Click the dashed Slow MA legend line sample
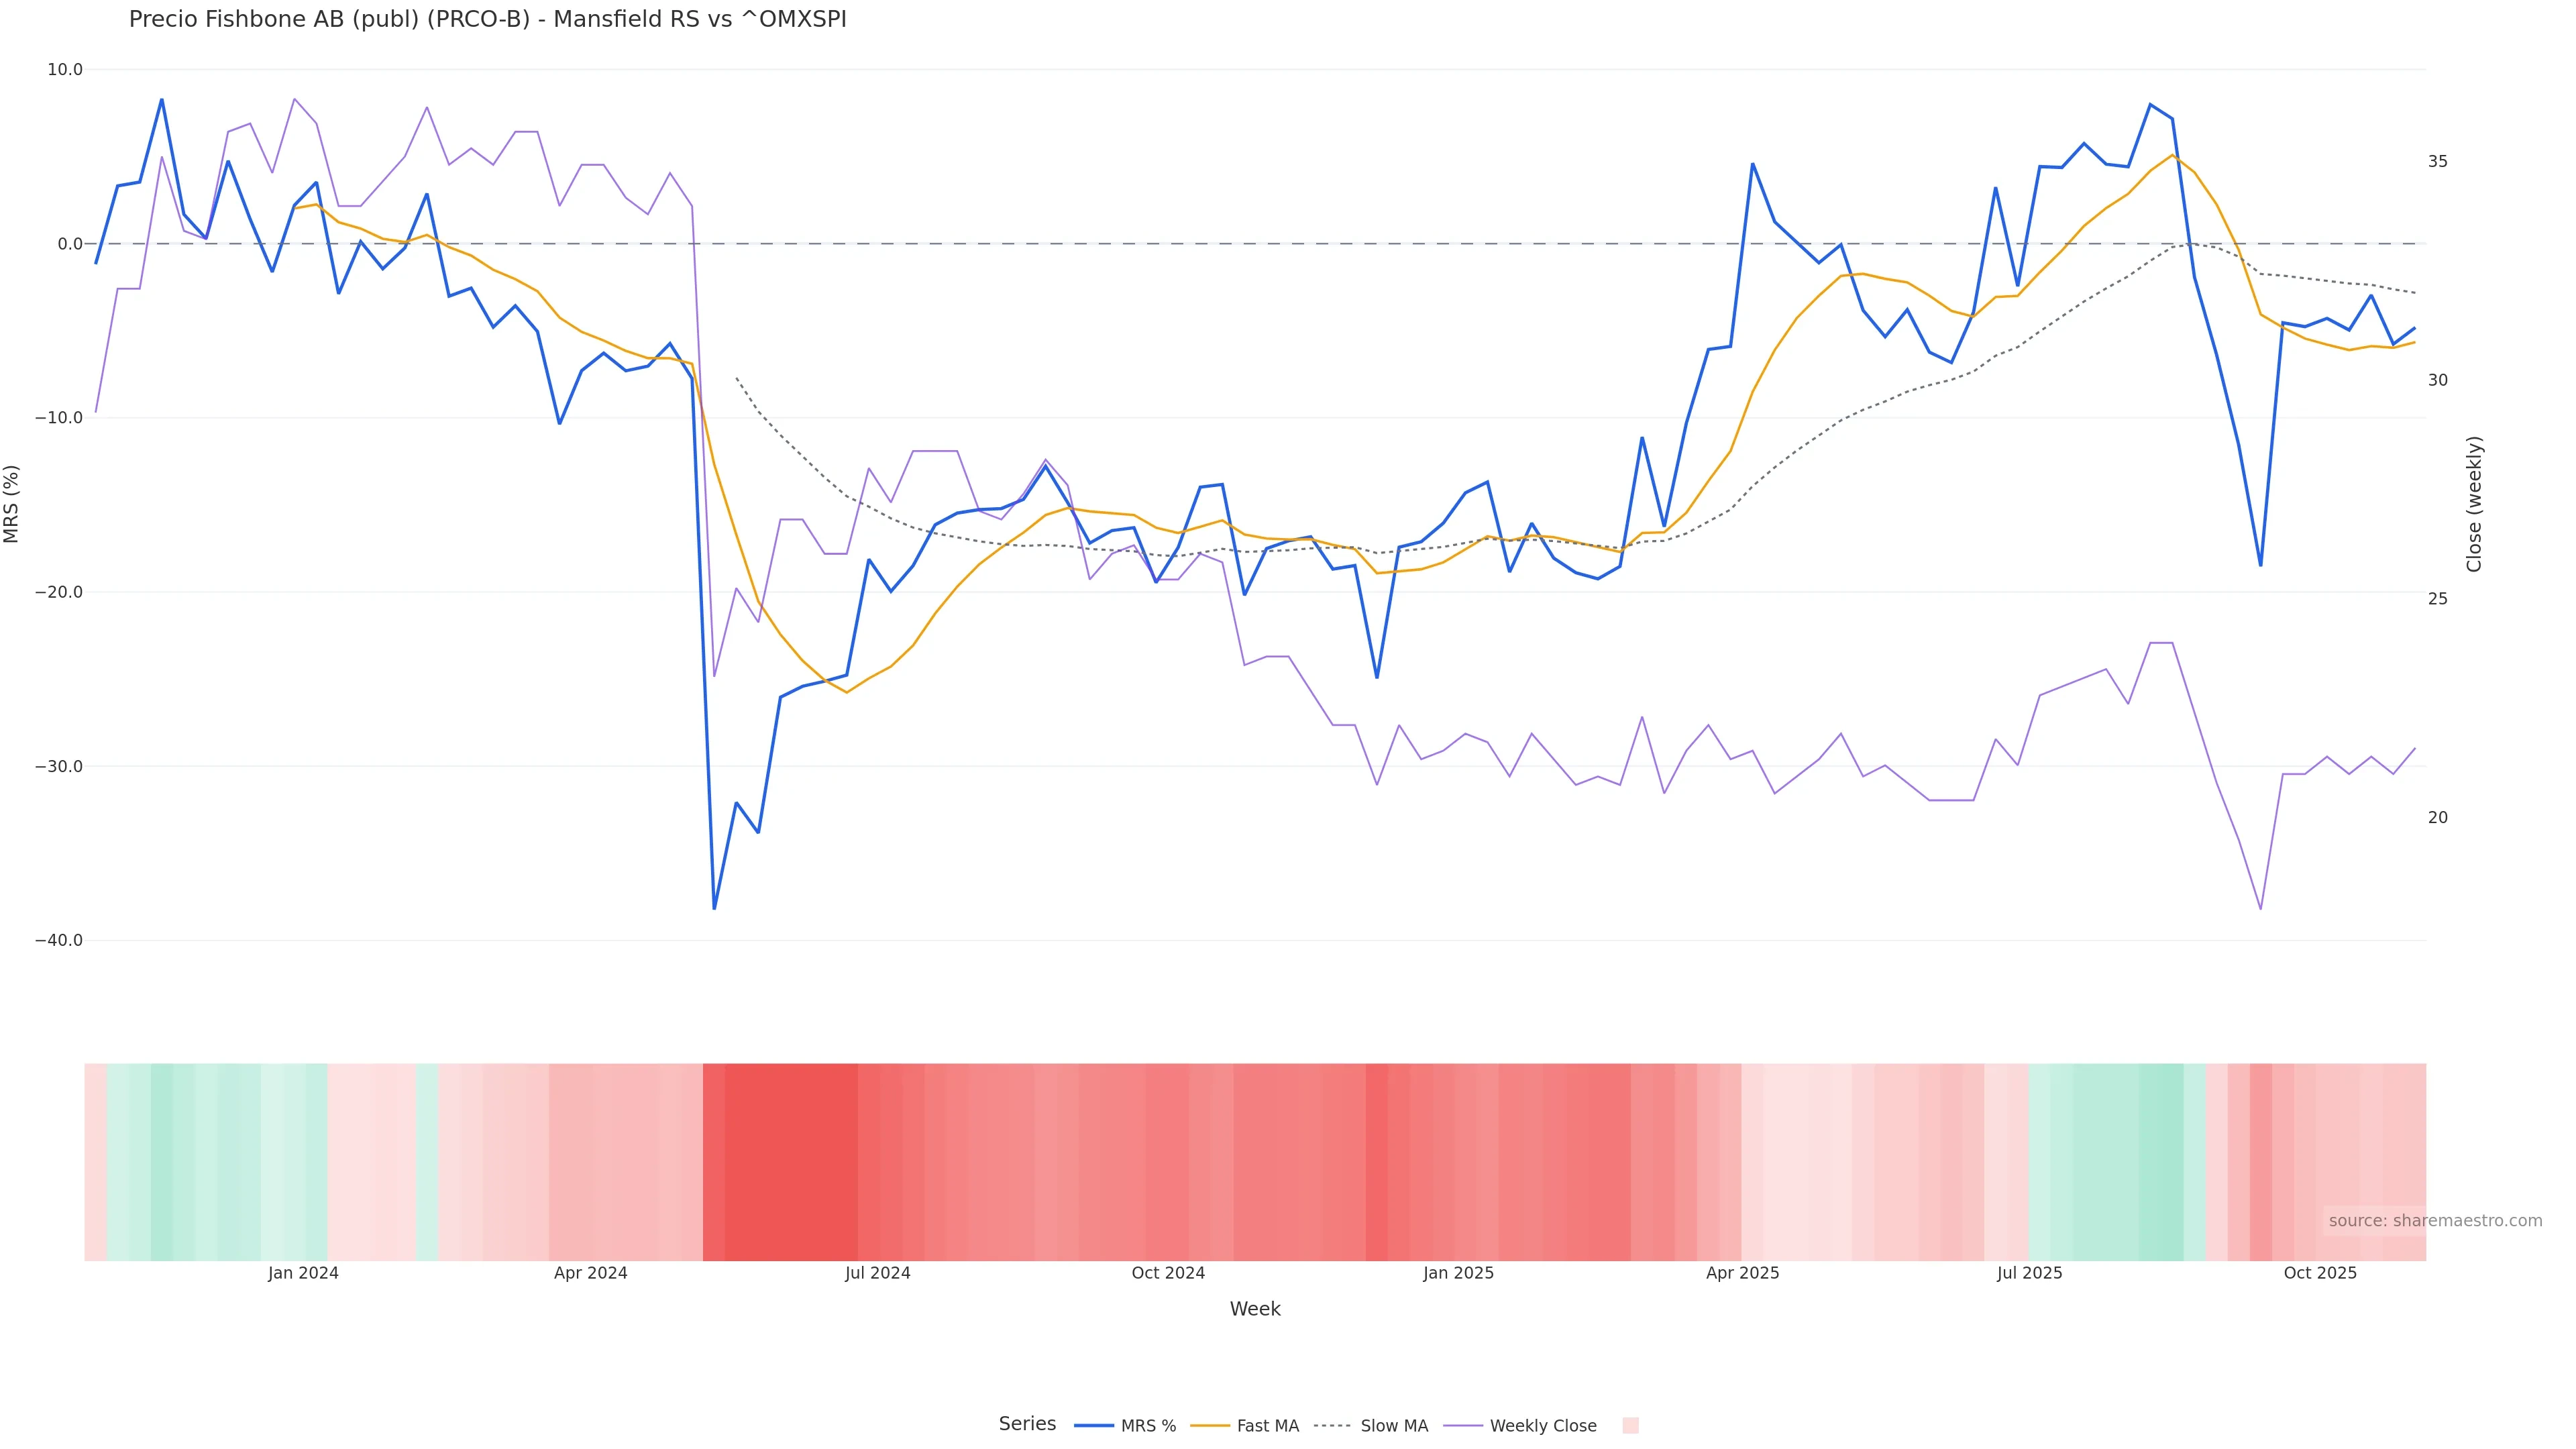This screenshot has height=1449, width=2576. tap(1333, 1426)
